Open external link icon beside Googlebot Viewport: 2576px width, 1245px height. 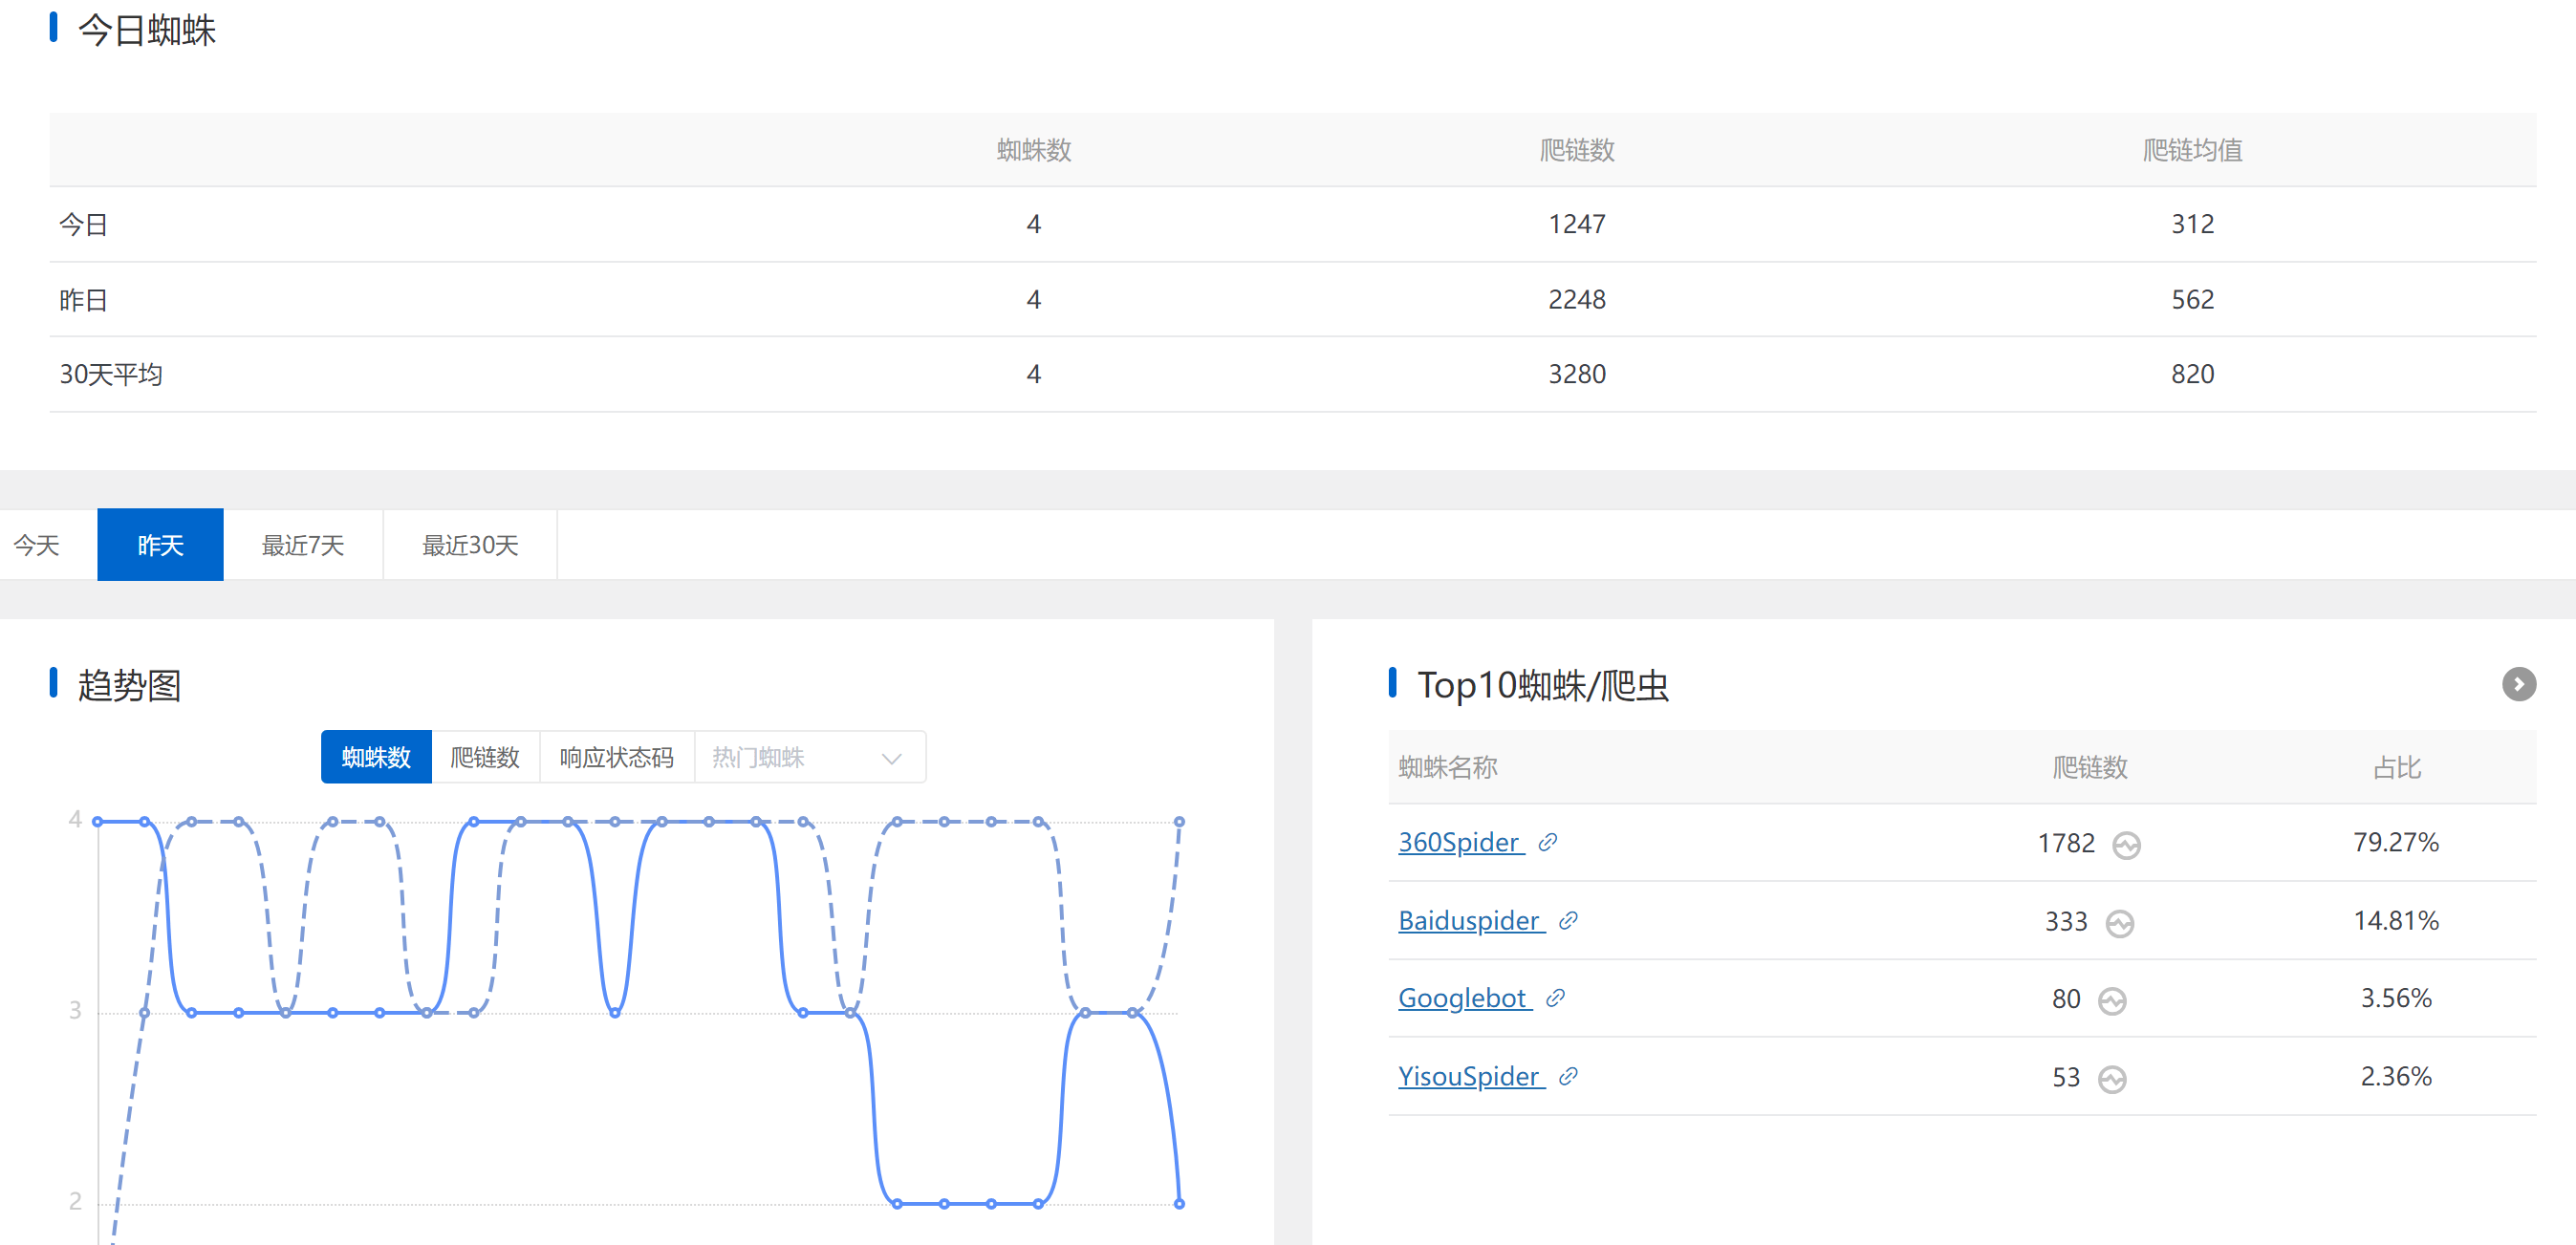coord(1555,997)
